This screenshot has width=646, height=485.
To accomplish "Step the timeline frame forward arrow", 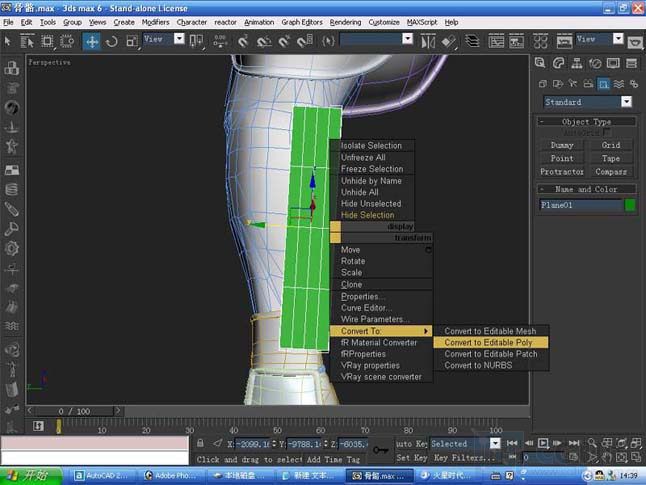I will point(118,411).
